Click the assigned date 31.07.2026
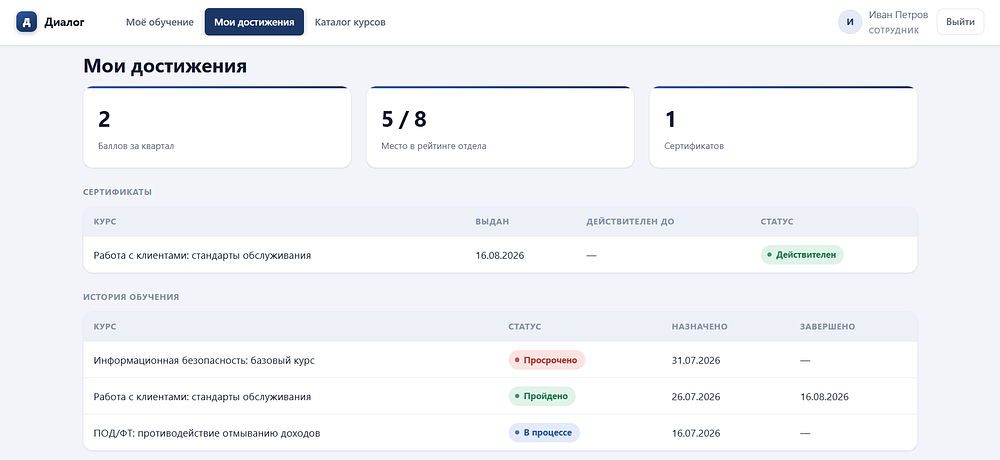Screen dimensions: 1000x460 696,360
